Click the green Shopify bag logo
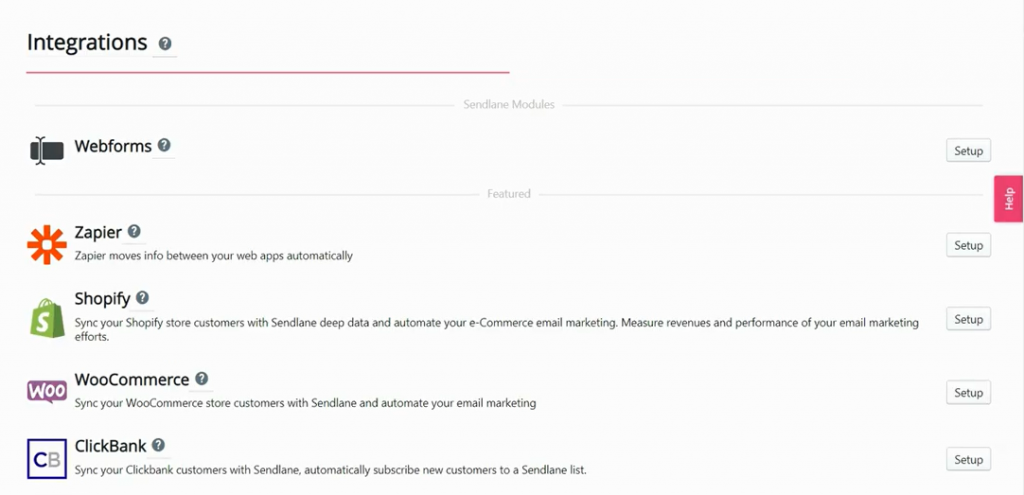The image size is (1024, 495). point(46,319)
